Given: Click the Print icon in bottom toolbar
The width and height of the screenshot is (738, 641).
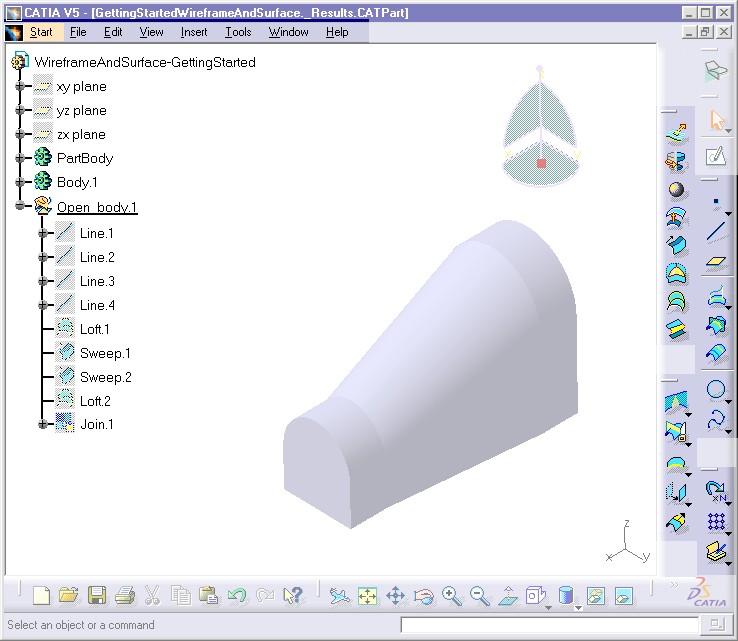Looking at the screenshot, I should (124, 596).
